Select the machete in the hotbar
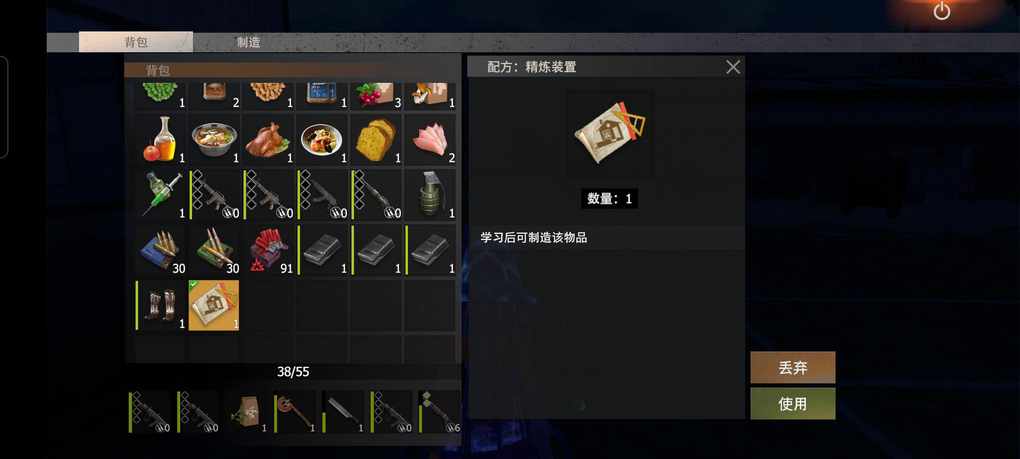 point(343,412)
